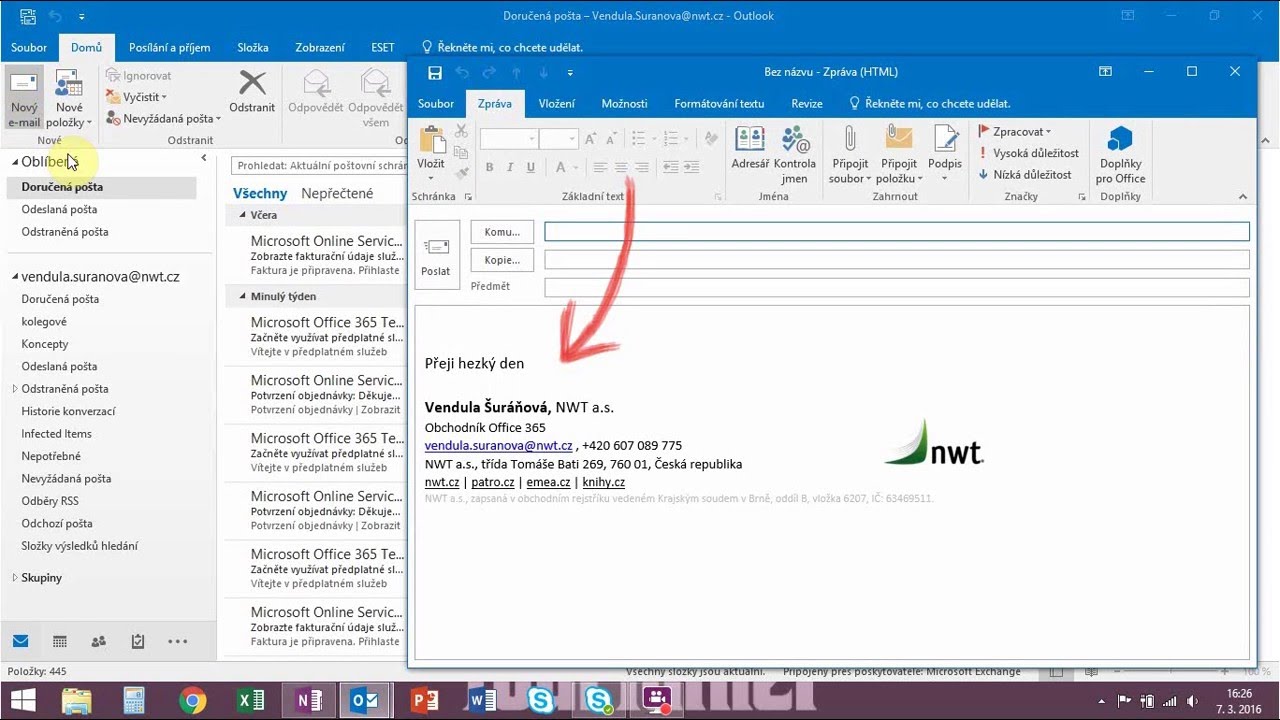1280x720 pixels.
Task: Open OneNote from the taskbar
Action: pyautogui.click(x=309, y=701)
